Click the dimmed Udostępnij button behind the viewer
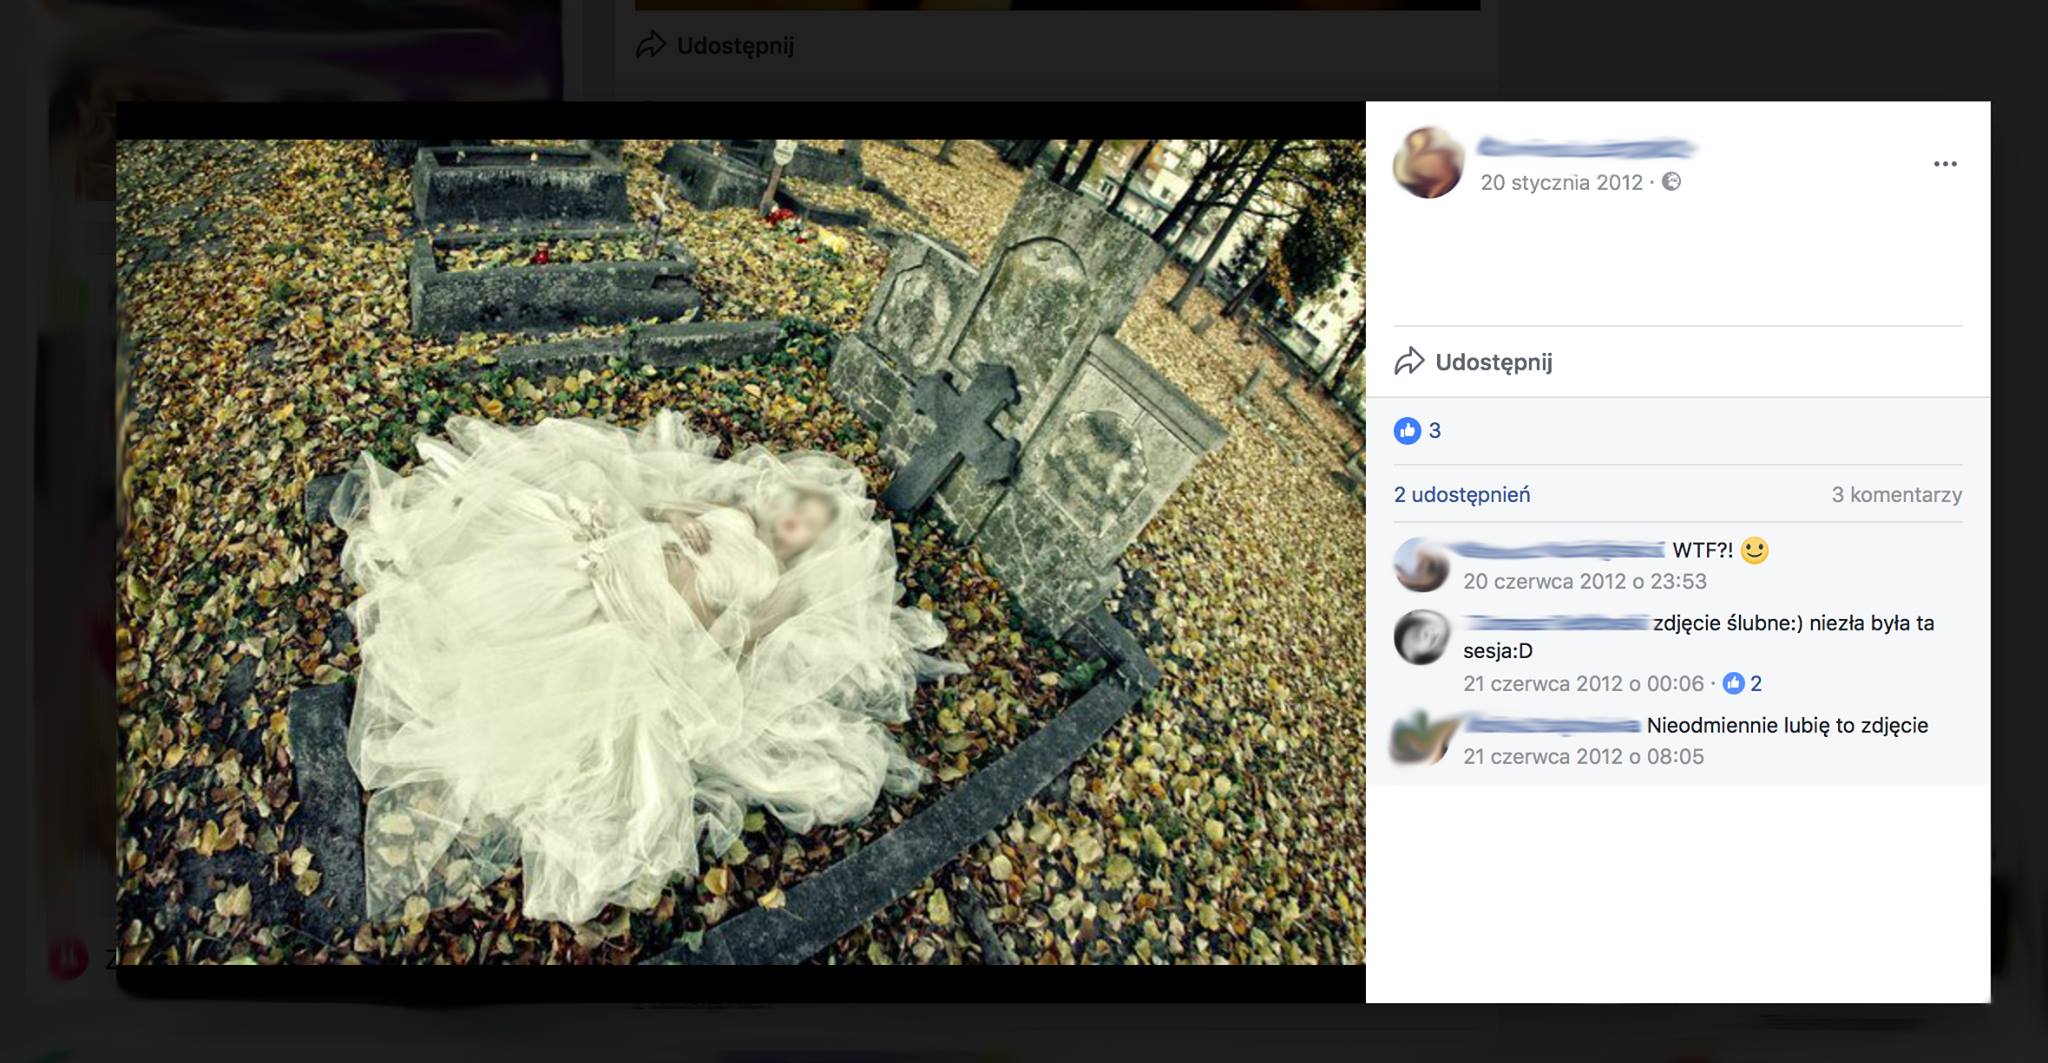Screen dimensions: 2048x1063 click(x=716, y=46)
